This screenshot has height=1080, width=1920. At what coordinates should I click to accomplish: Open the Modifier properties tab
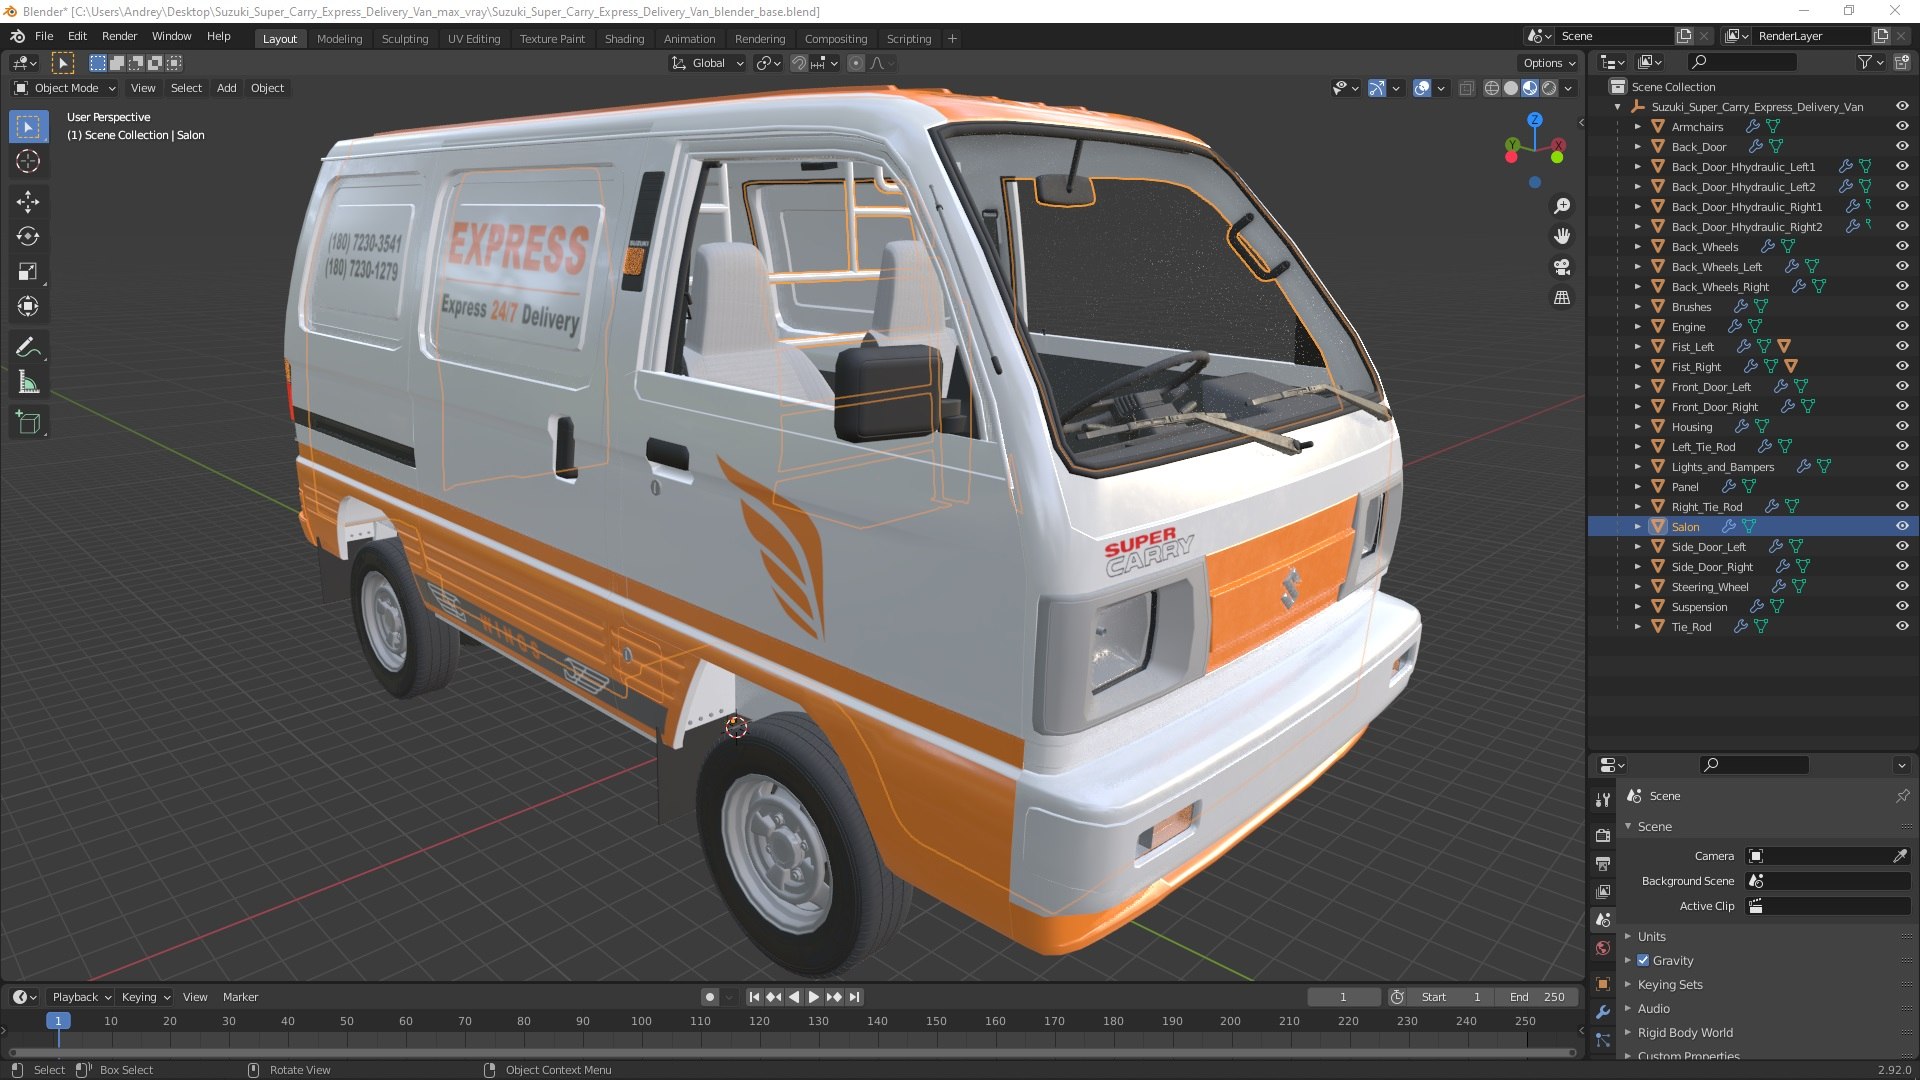tap(1603, 1011)
